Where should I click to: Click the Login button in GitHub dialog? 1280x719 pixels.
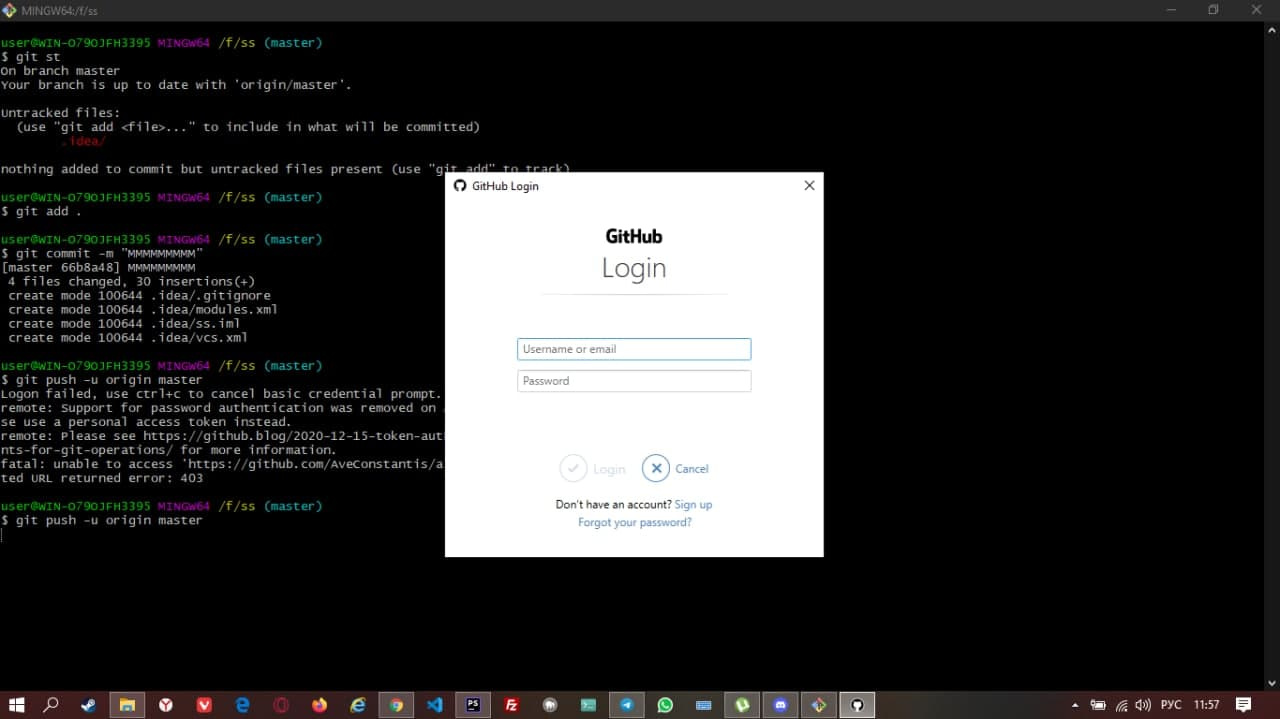click(593, 468)
